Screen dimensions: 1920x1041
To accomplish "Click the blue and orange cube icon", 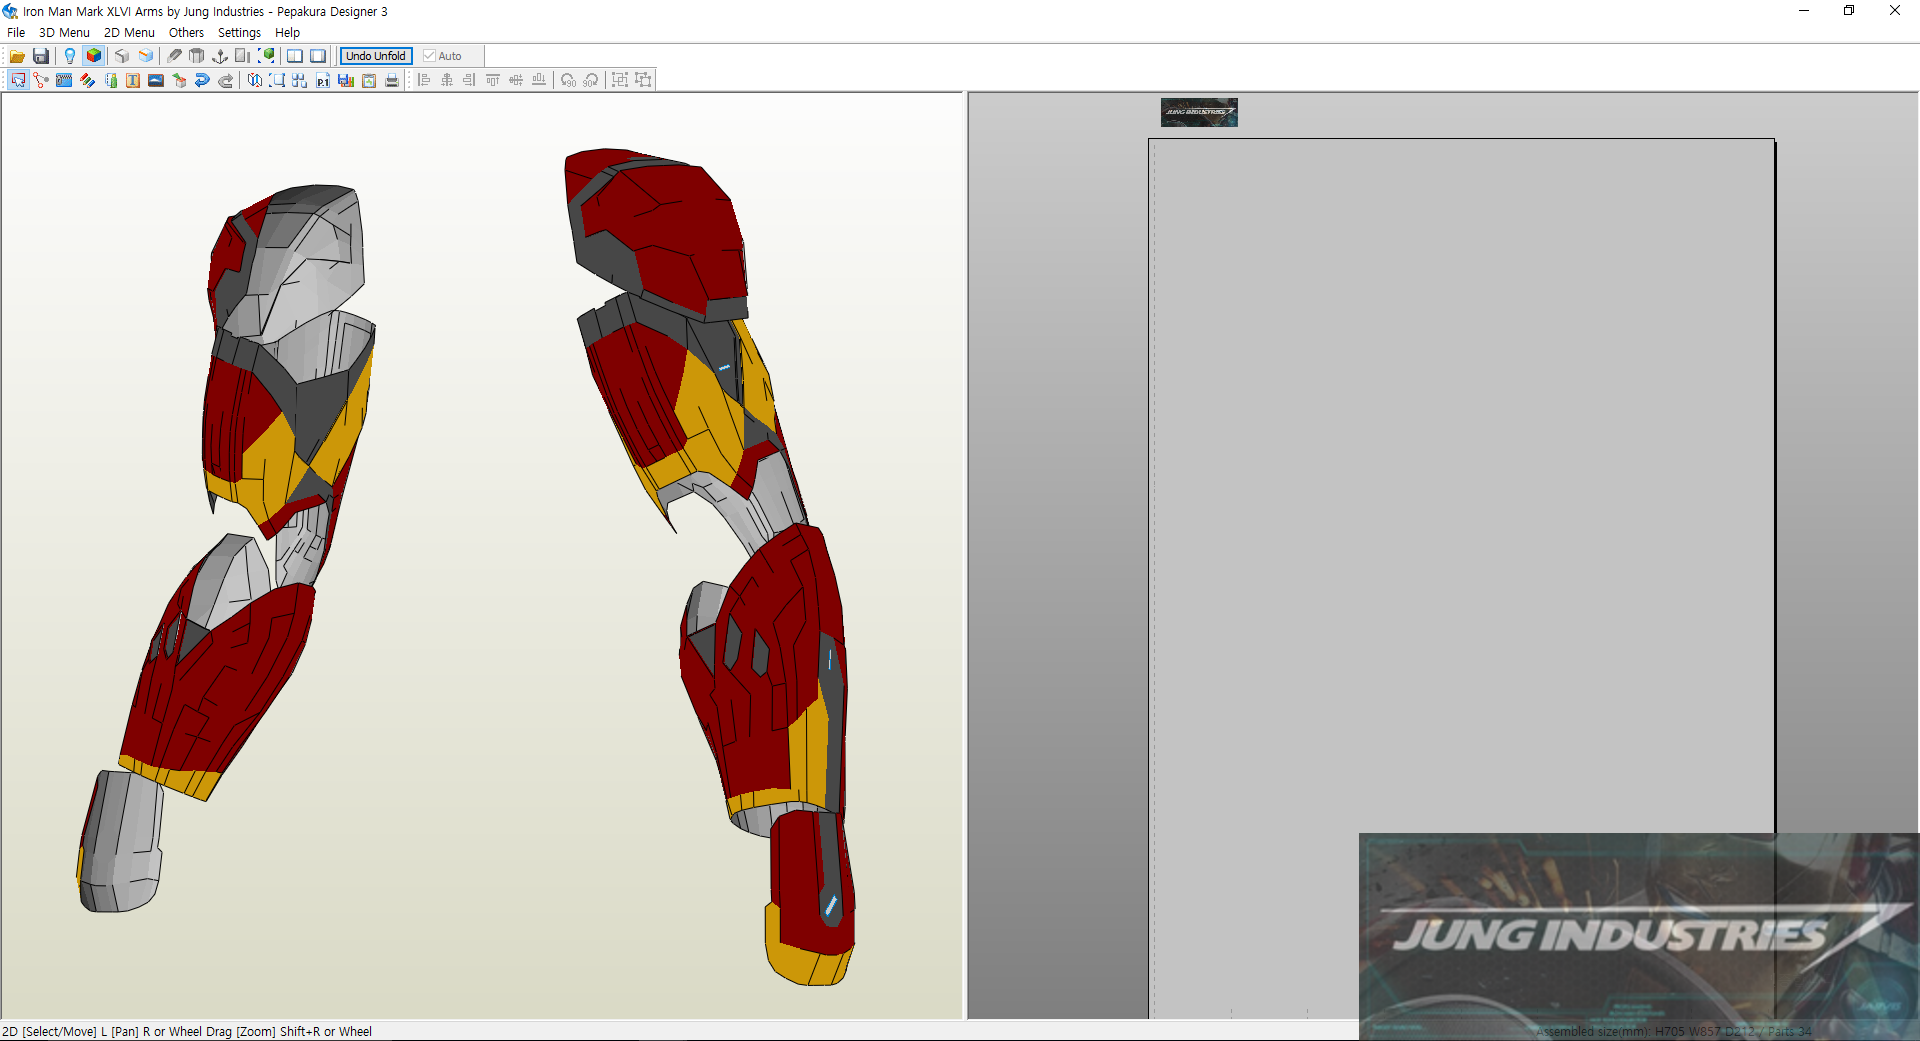I will pos(146,56).
